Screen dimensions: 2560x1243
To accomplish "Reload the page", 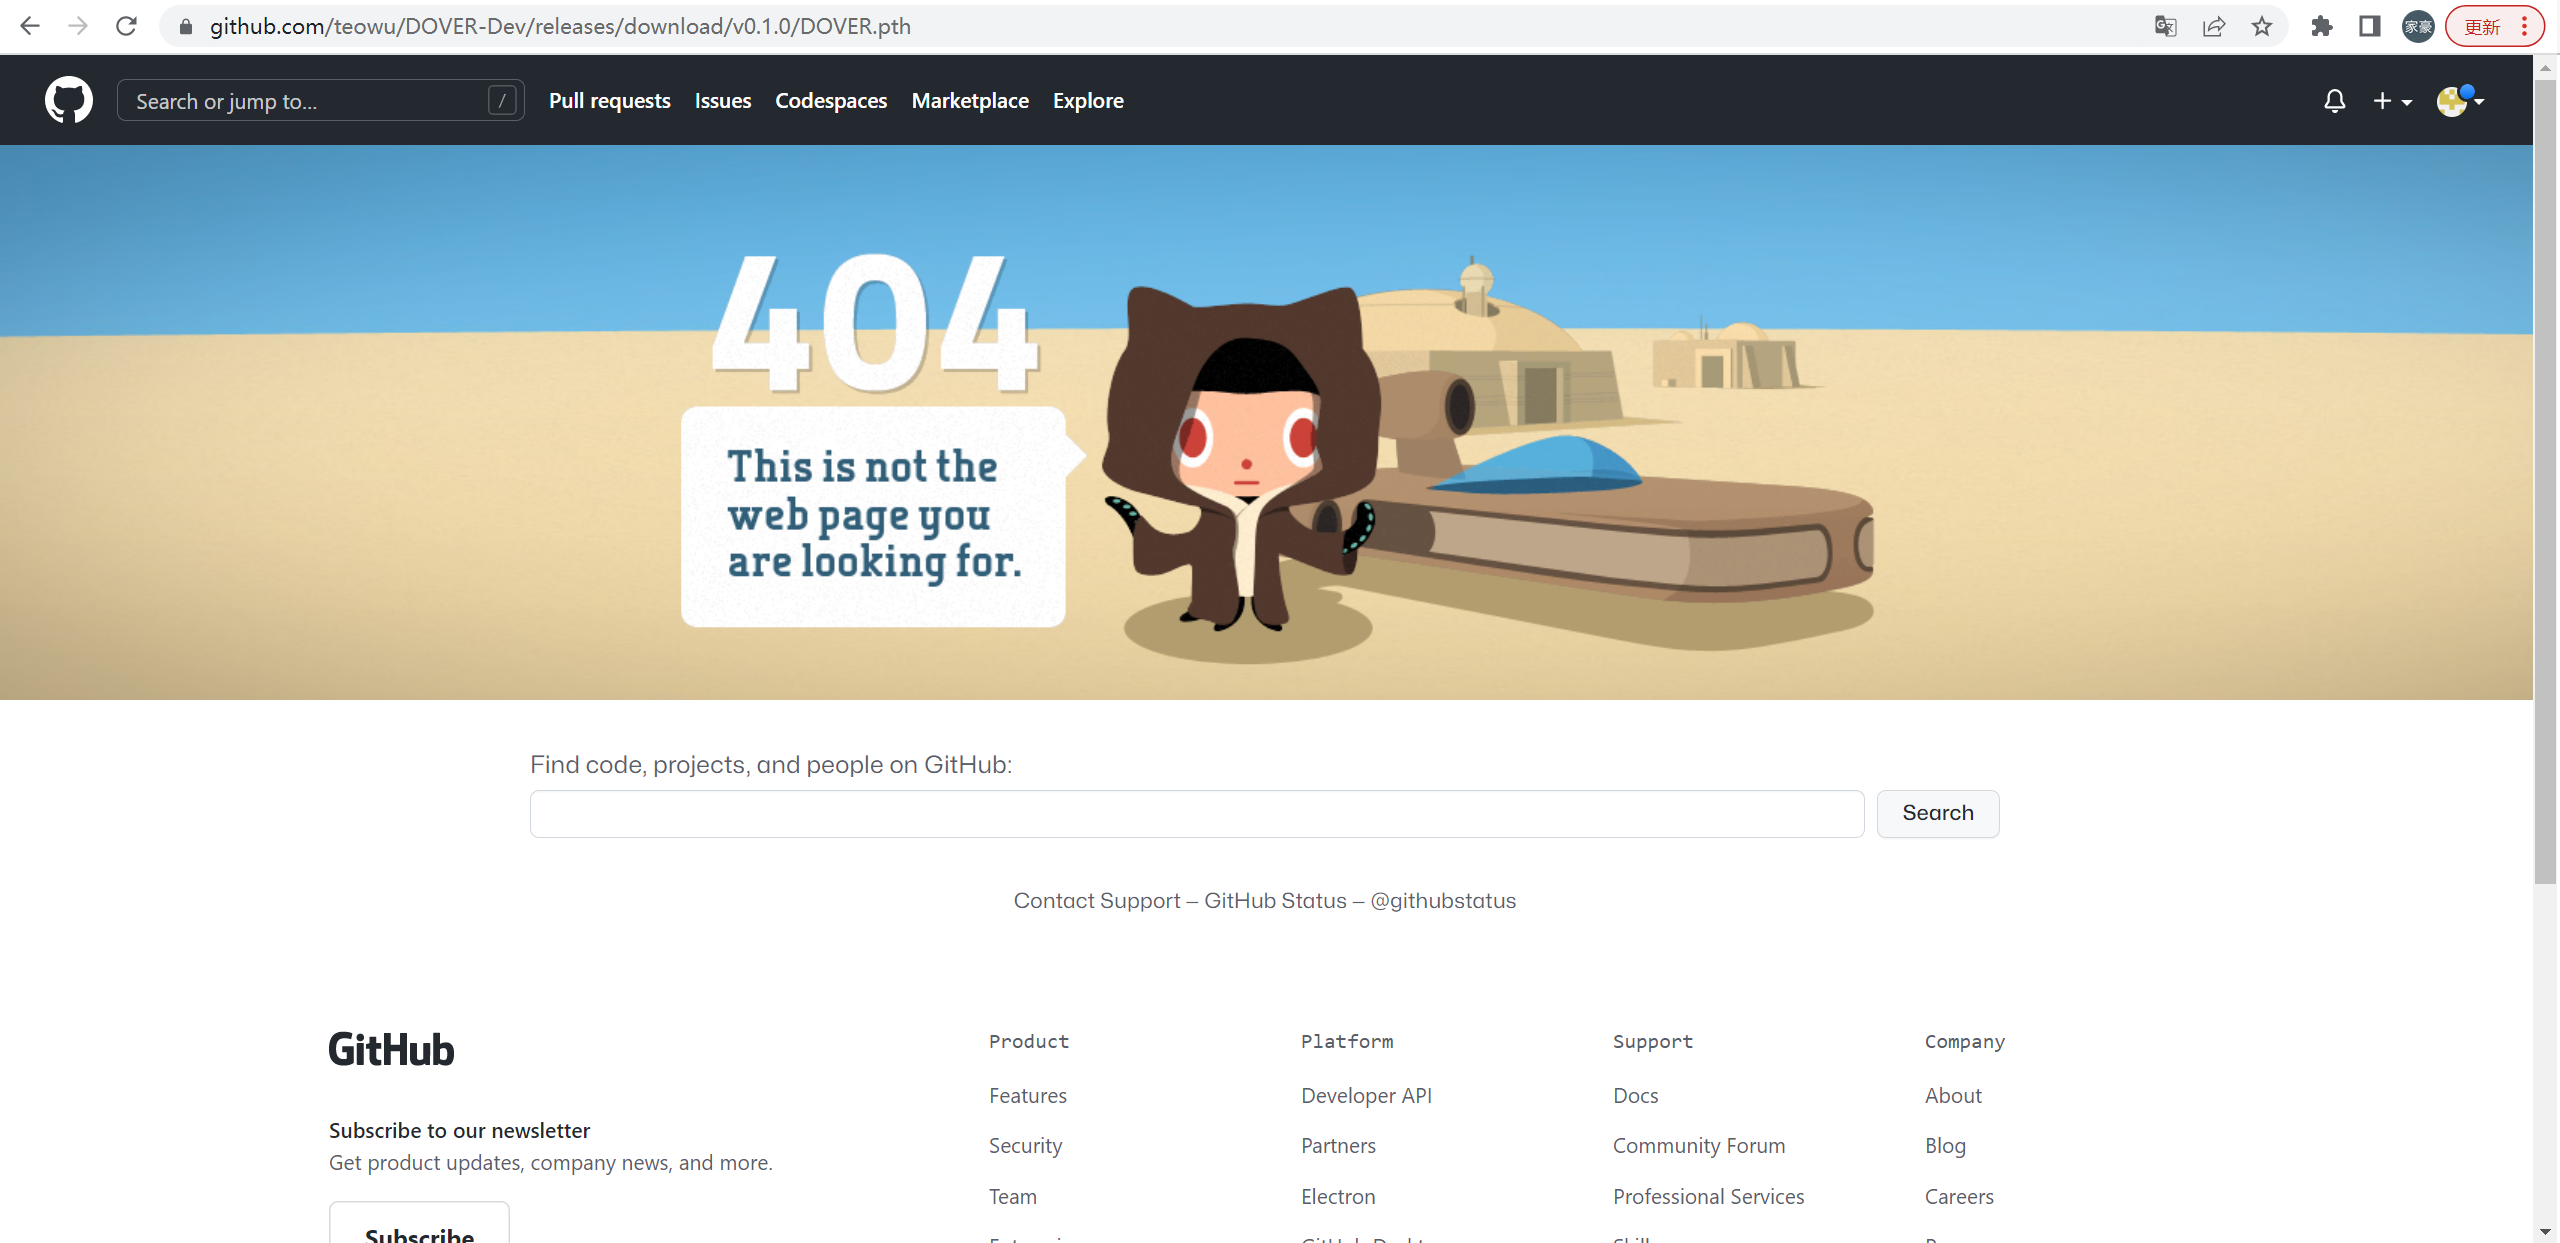I will pos(126,26).
